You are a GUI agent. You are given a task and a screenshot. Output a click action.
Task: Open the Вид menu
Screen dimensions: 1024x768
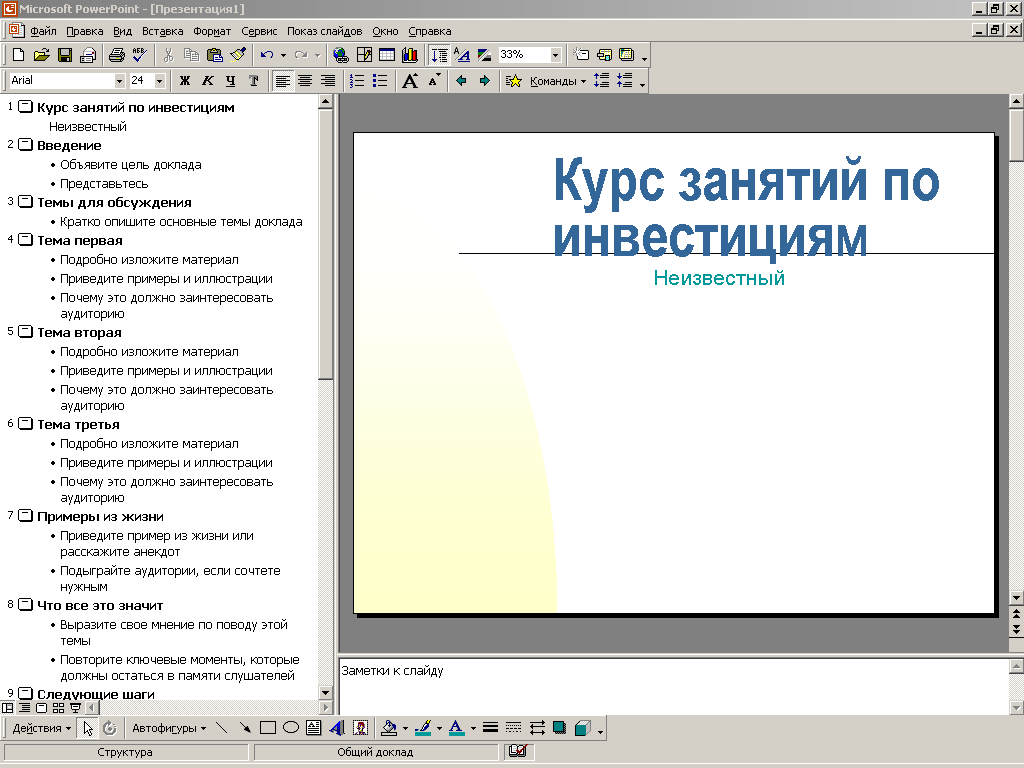pos(122,31)
